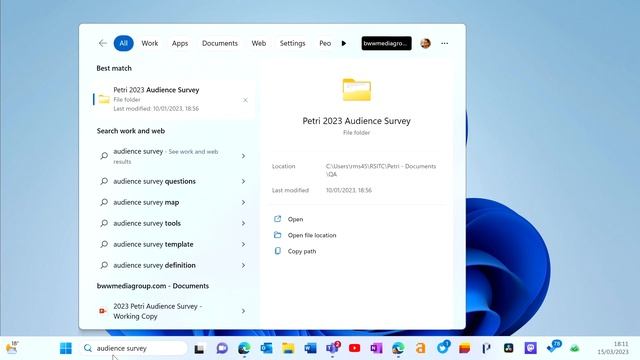Click the large folder preview icon
The image size is (640, 360).
357,89
